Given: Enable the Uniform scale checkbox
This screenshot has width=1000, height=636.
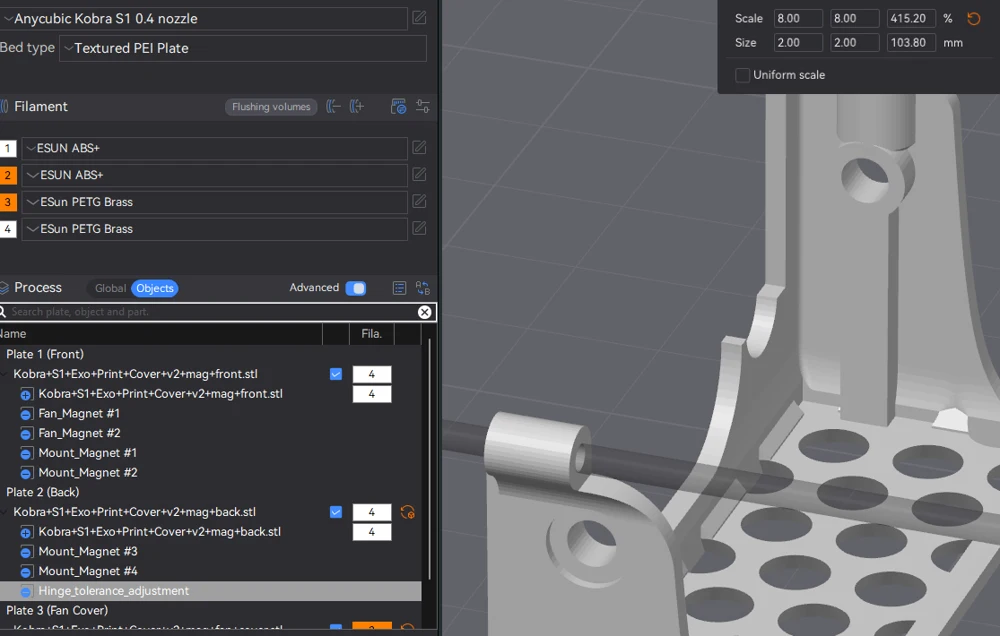Looking at the screenshot, I should coord(742,75).
